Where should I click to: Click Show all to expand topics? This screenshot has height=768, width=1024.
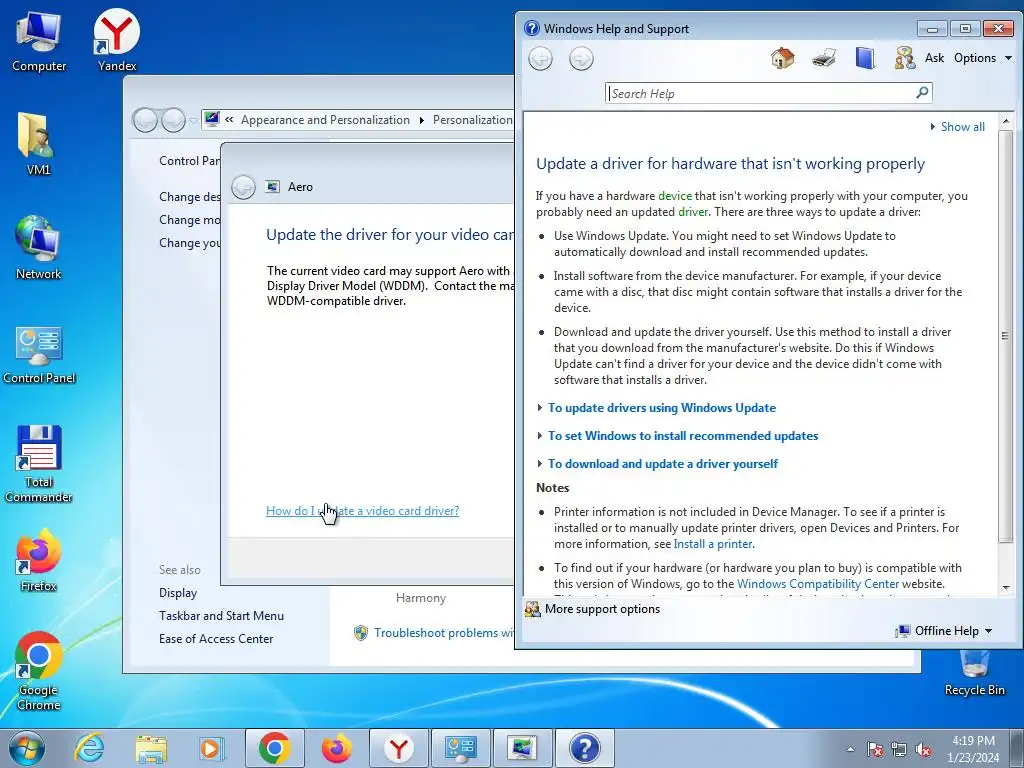[958, 127]
